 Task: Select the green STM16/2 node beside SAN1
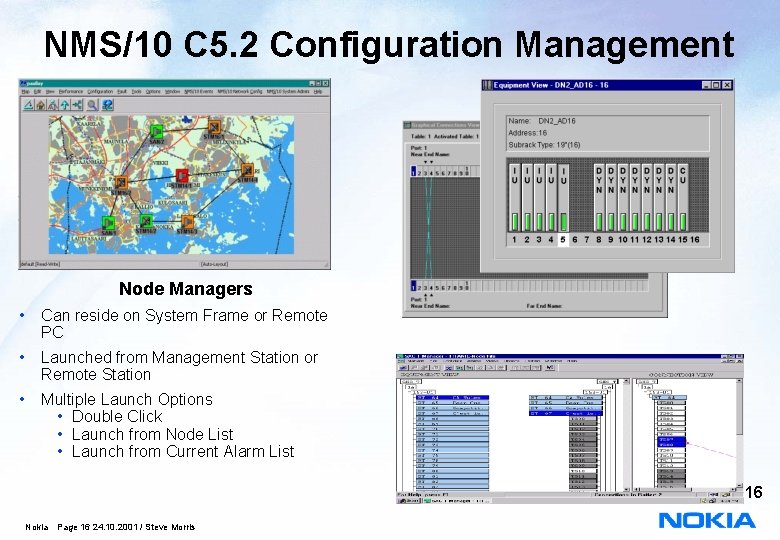[146, 221]
